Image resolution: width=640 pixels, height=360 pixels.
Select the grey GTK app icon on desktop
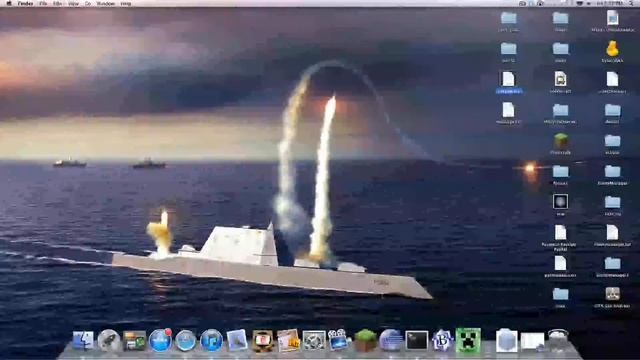coord(612,293)
